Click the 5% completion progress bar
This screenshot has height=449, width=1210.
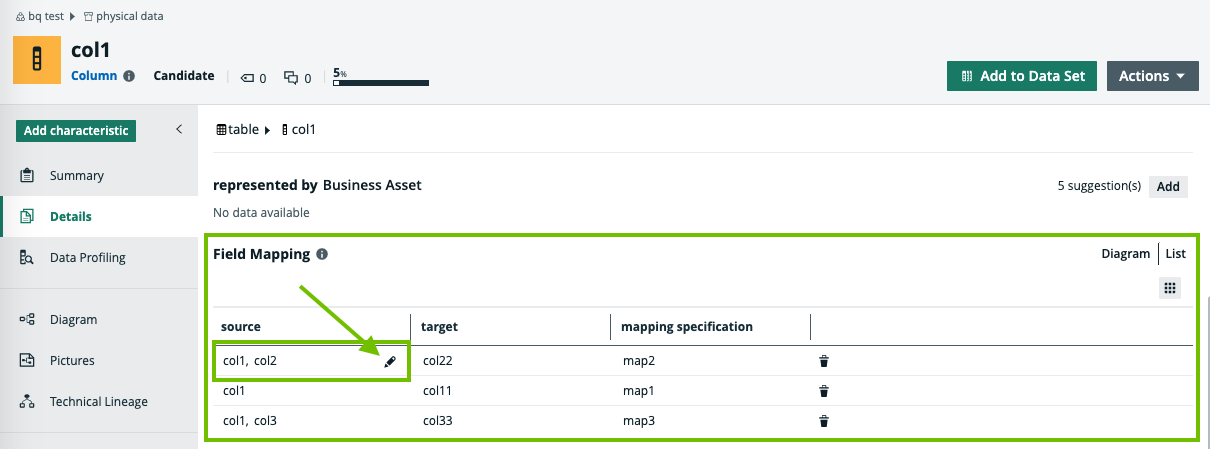click(381, 83)
